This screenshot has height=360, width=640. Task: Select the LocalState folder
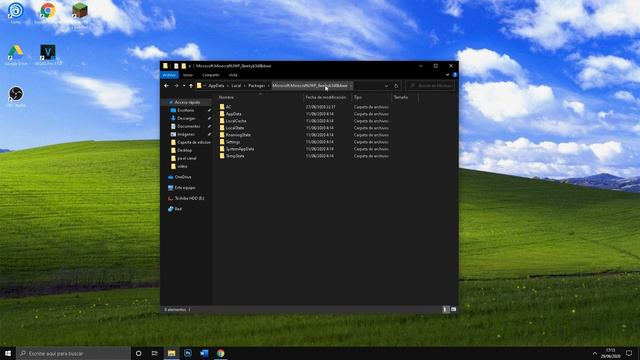click(235, 128)
